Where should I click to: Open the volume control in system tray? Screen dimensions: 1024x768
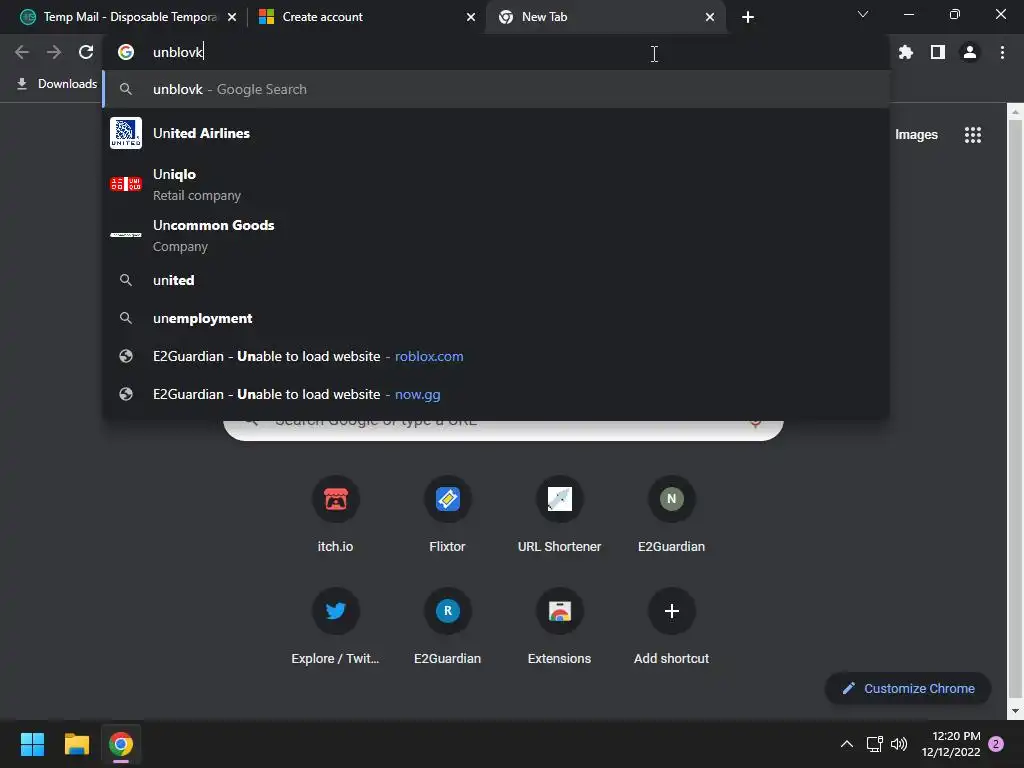point(899,744)
